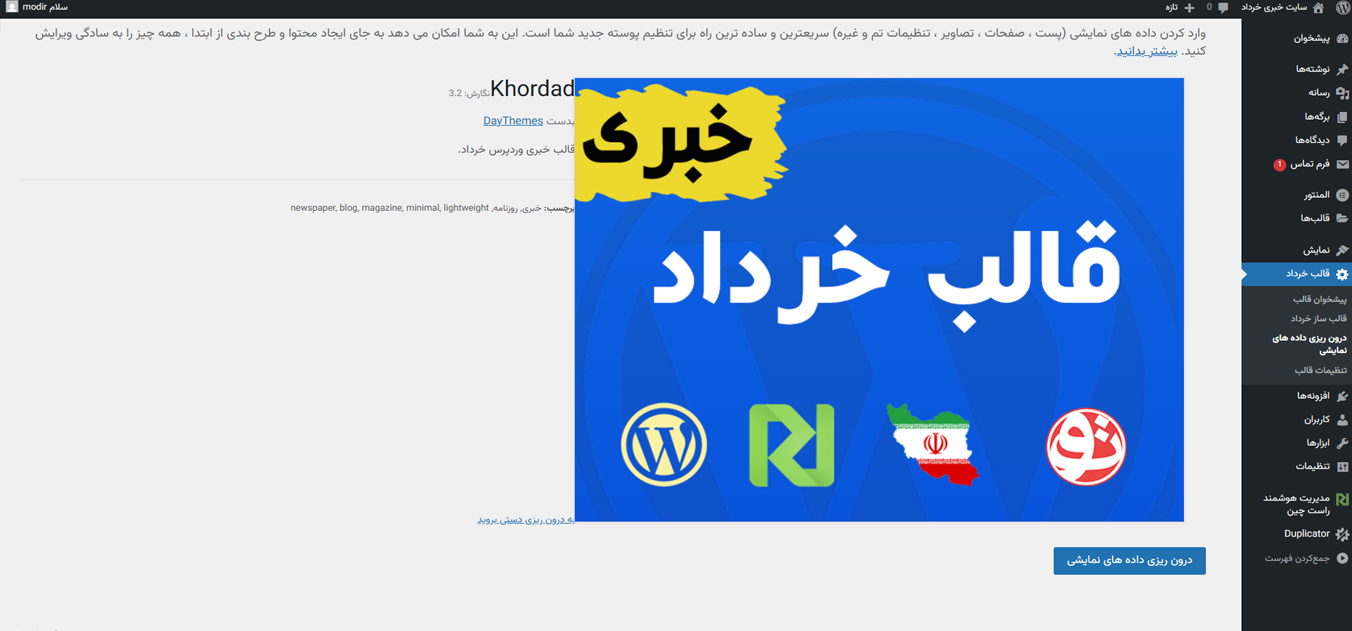Click the sliders icon next to تنظیمات
This screenshot has width=1352, height=631.
(1342, 467)
